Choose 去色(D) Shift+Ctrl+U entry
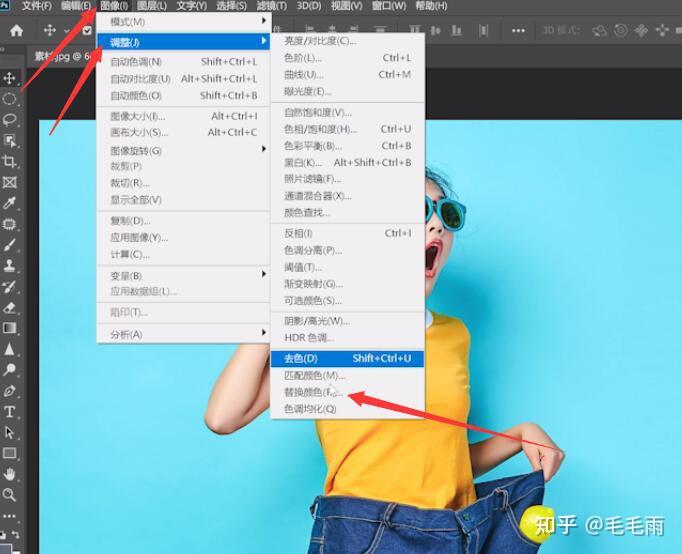Image resolution: width=682 pixels, height=554 pixels. click(x=348, y=358)
